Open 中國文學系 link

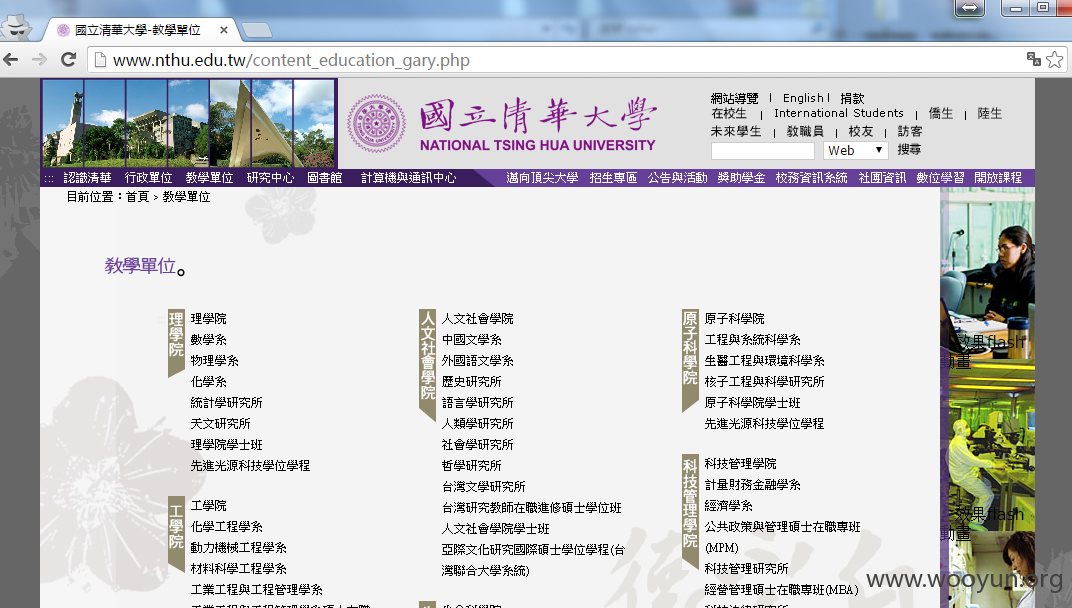pos(471,340)
